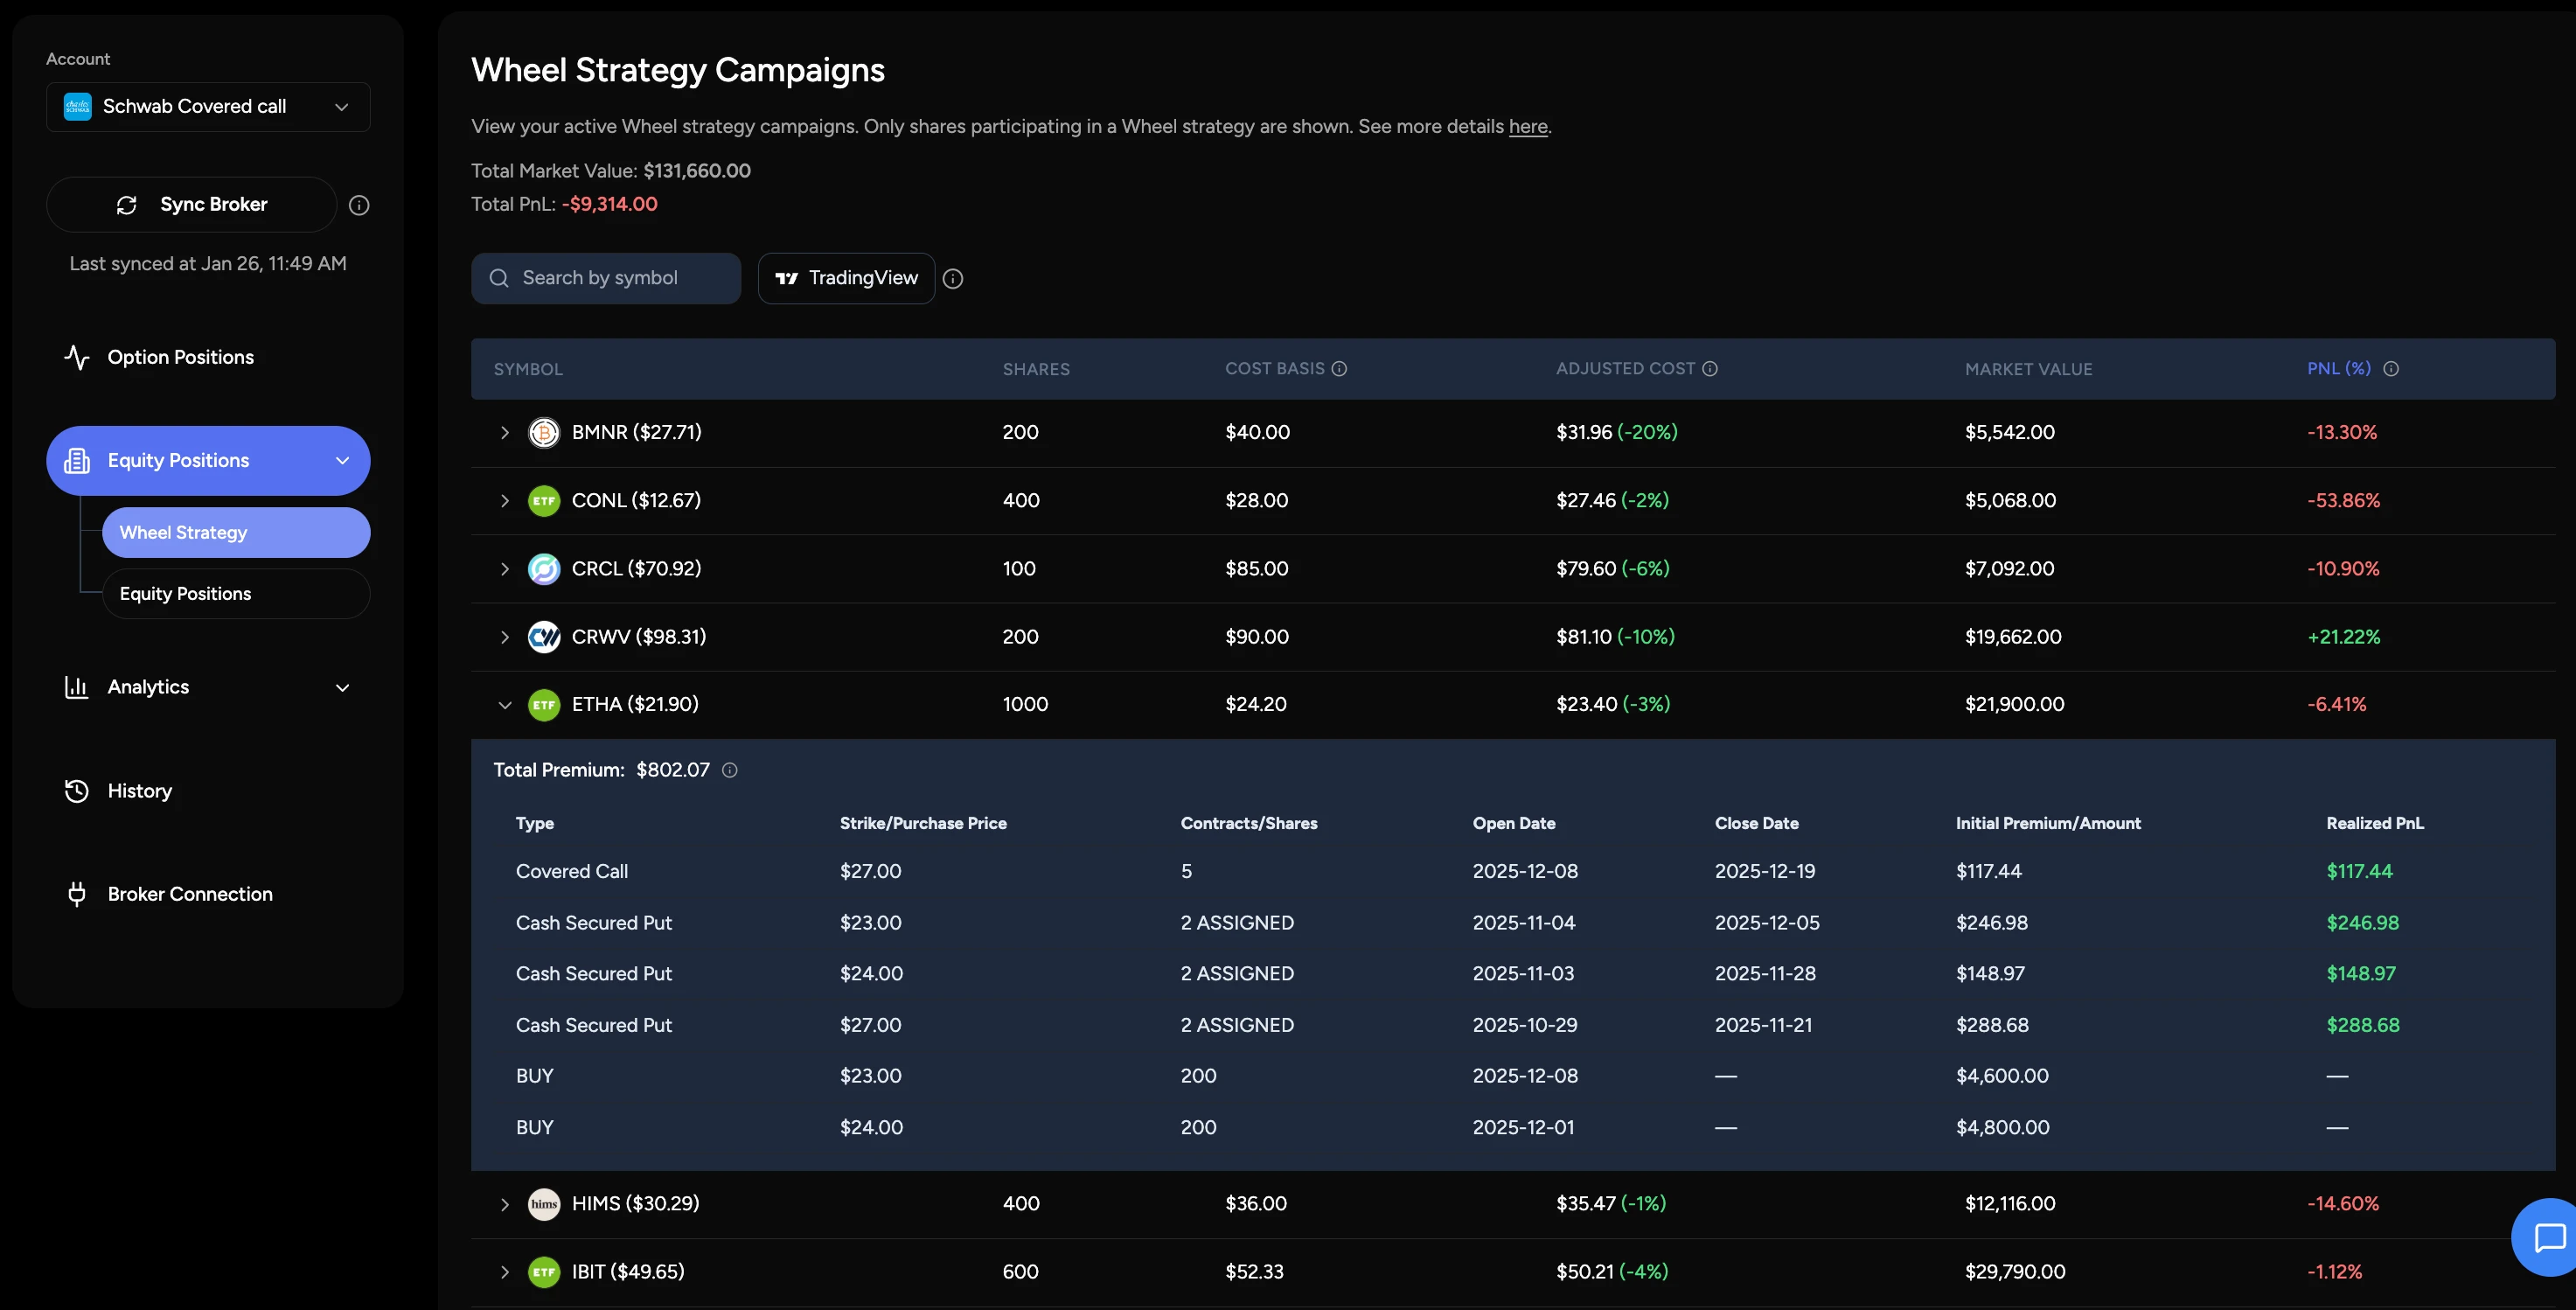Open the TradingView integration button
This screenshot has width=2576, height=1310.
(846, 278)
